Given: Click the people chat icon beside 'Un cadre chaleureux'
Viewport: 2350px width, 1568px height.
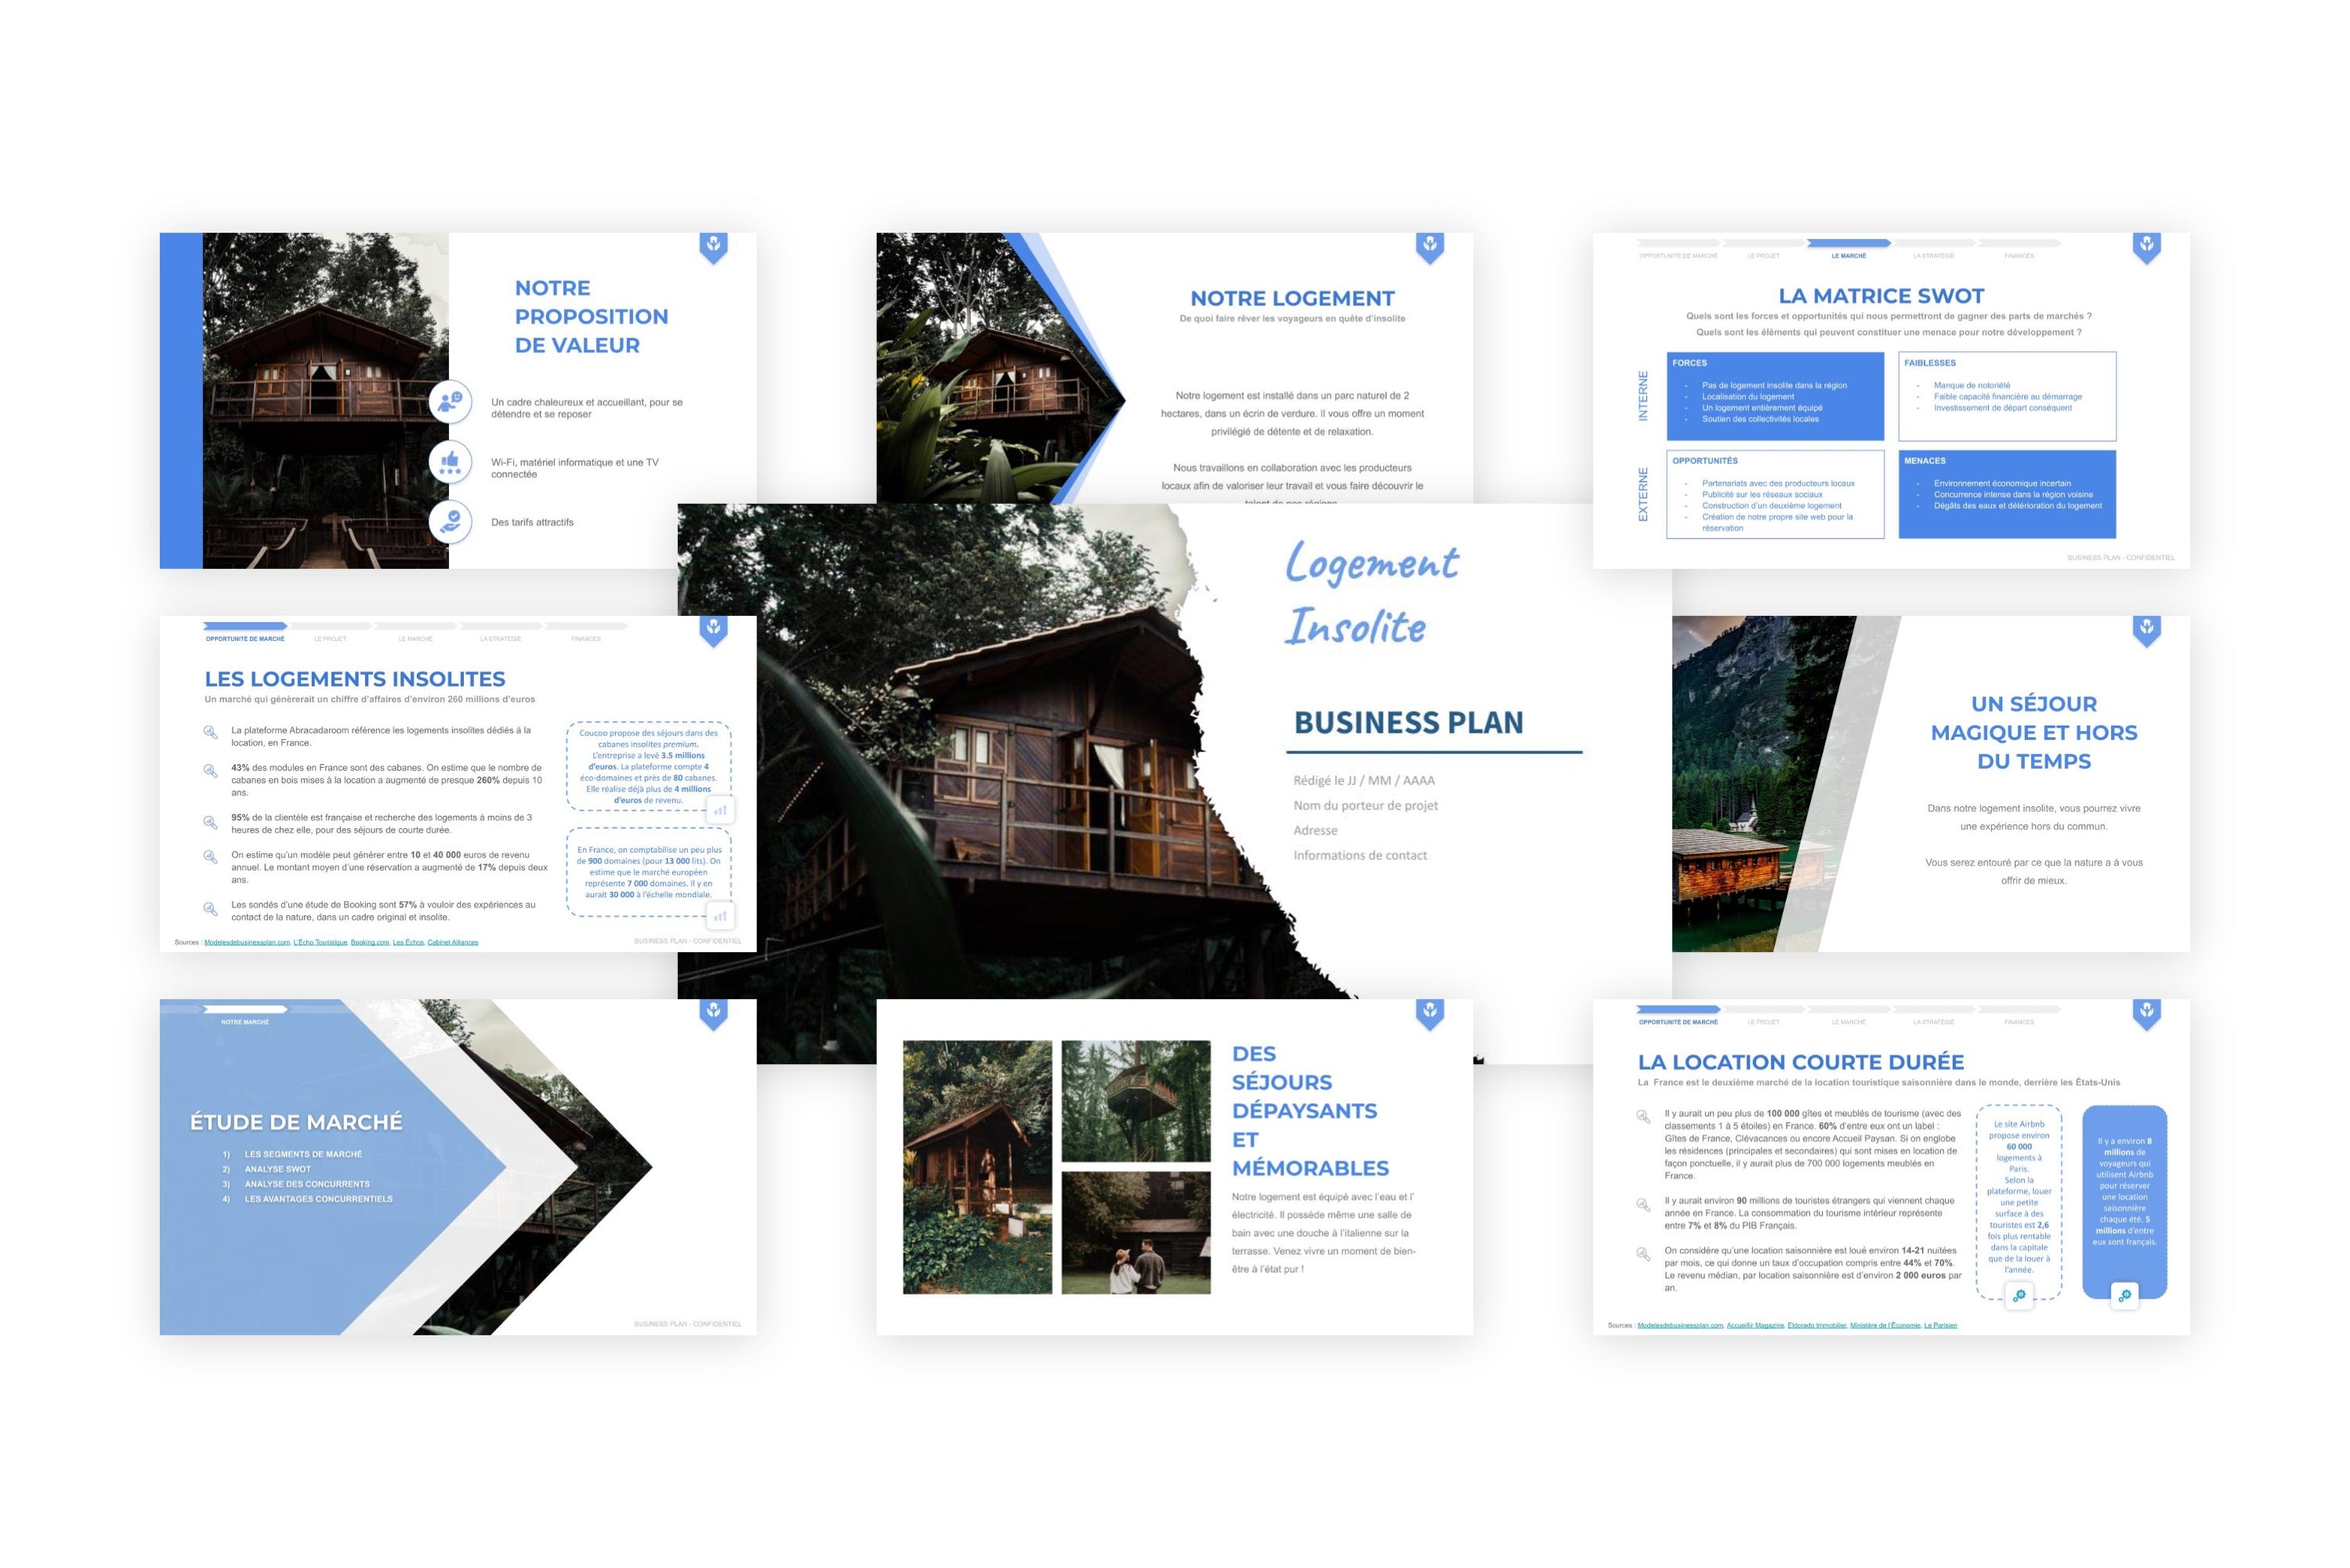Looking at the screenshot, I should tap(450, 402).
